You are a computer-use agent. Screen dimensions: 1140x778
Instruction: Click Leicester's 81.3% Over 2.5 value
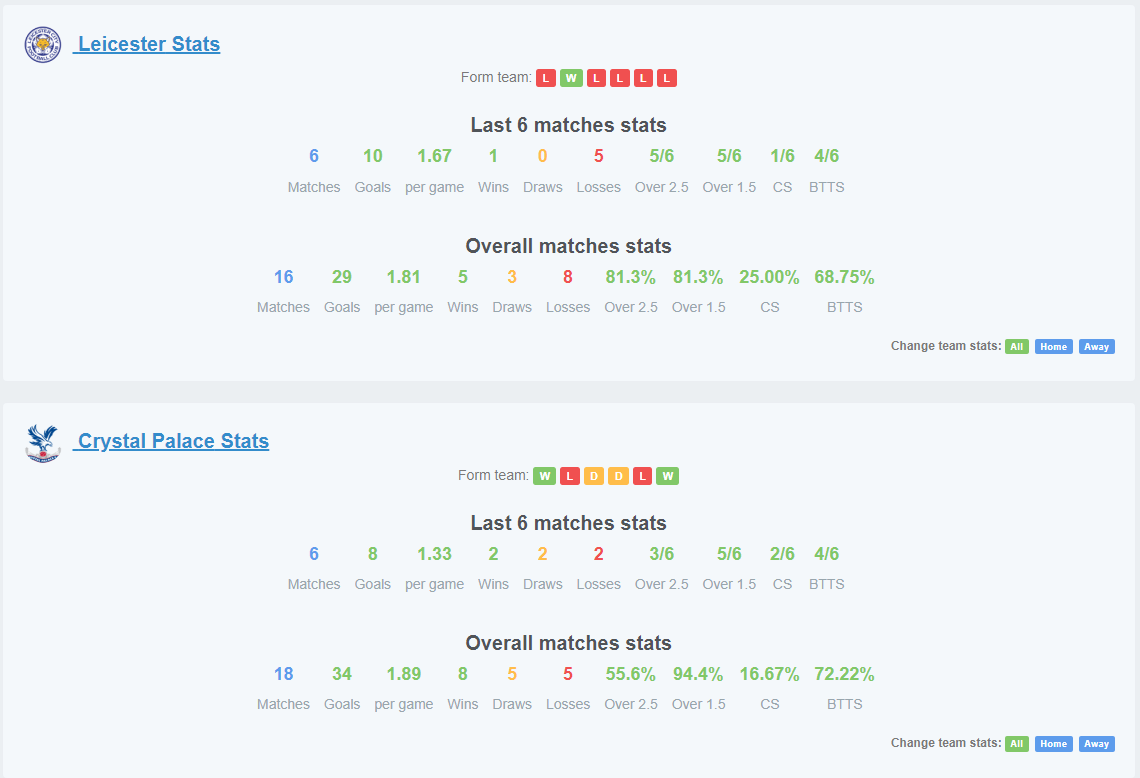(x=630, y=277)
